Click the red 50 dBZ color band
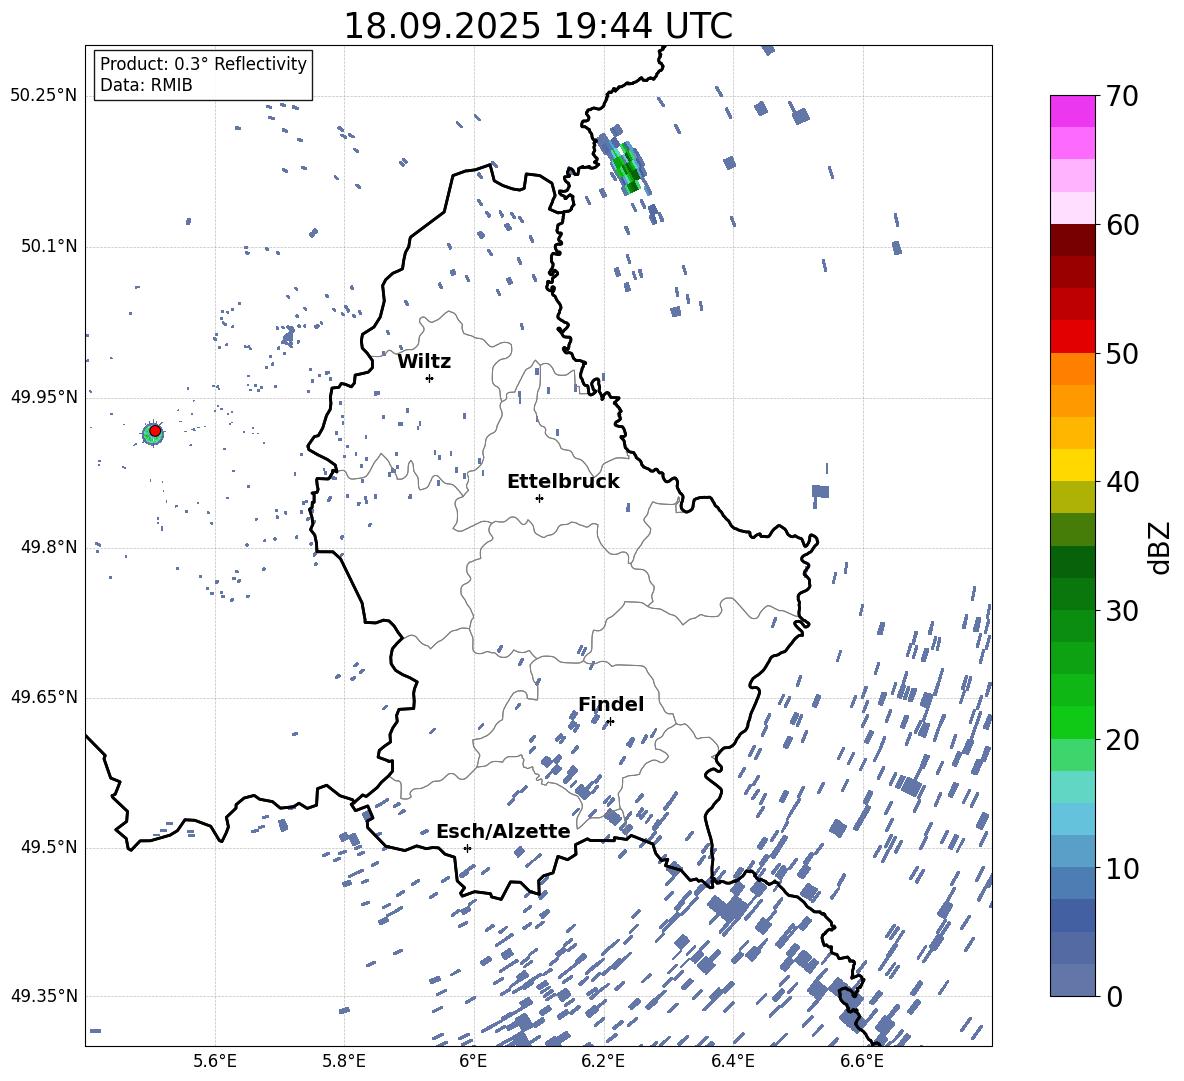 pos(1072,336)
